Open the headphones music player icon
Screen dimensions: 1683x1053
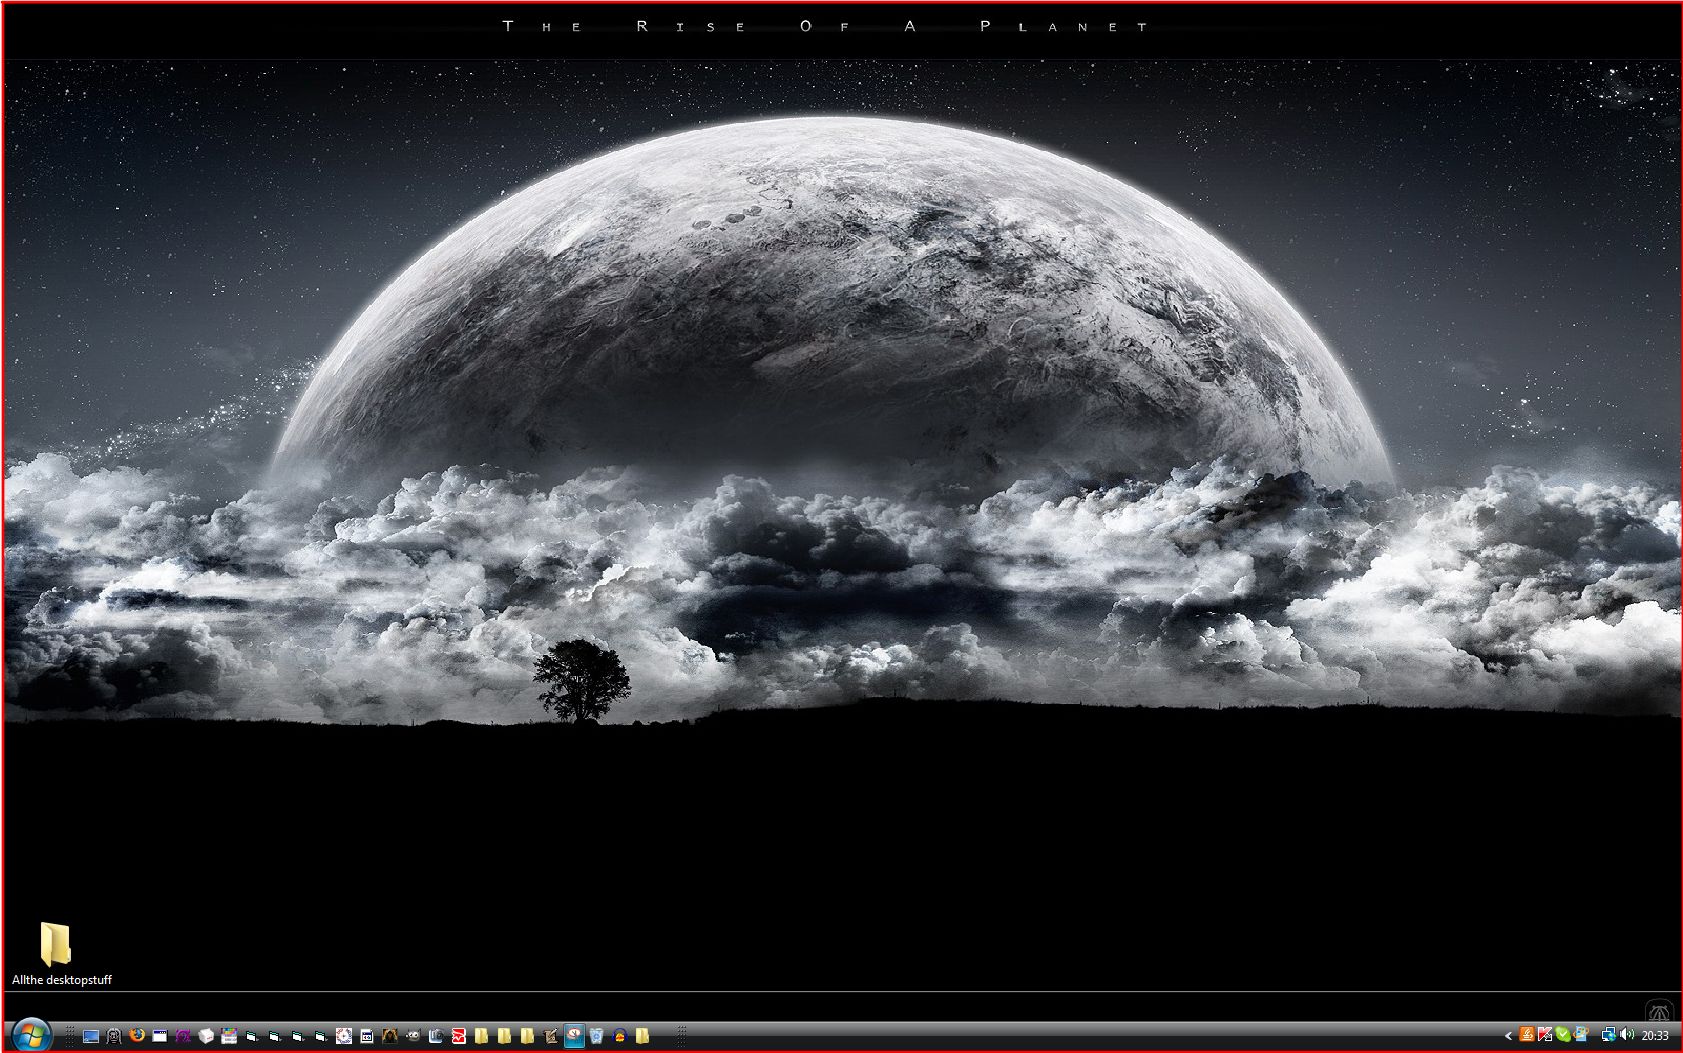tap(620, 1036)
